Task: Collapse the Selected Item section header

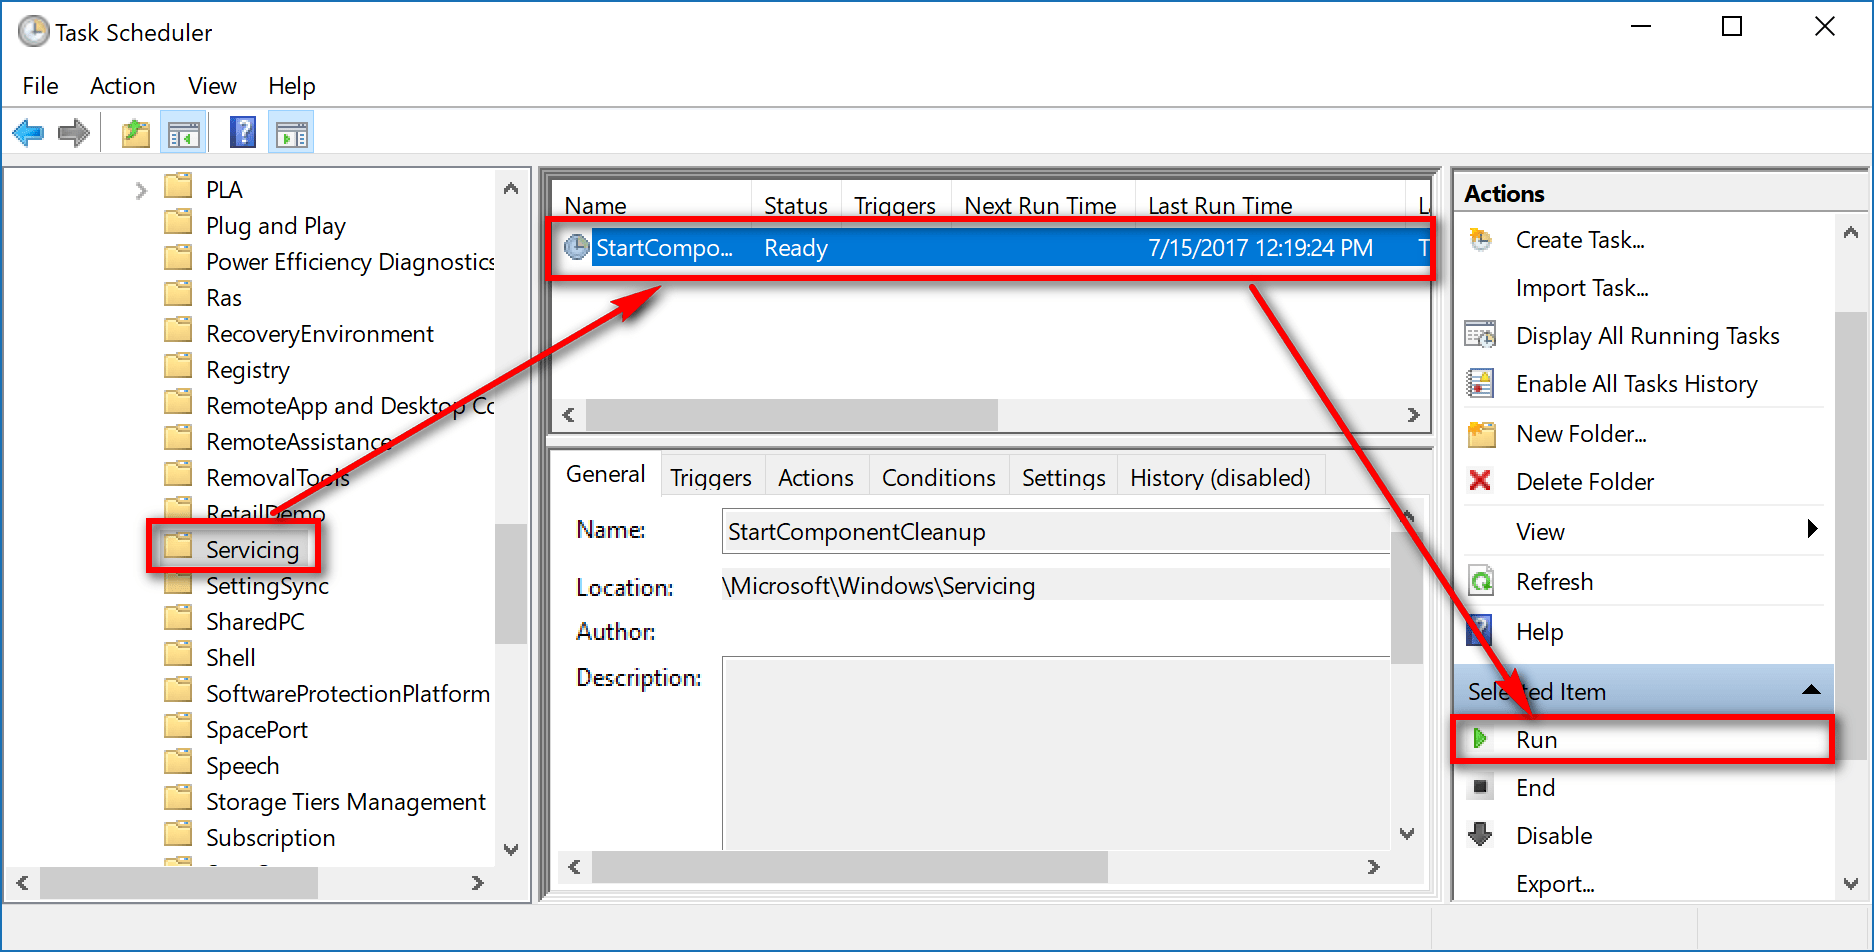Action: (x=1811, y=690)
